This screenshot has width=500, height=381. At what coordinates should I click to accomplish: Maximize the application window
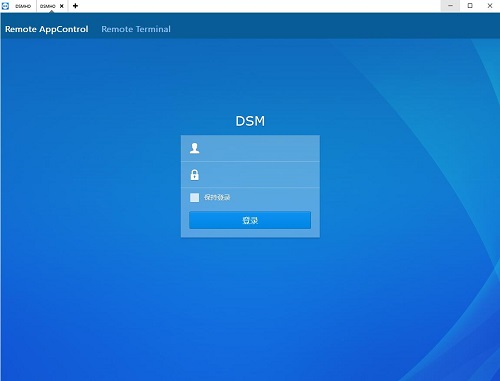pos(470,6)
